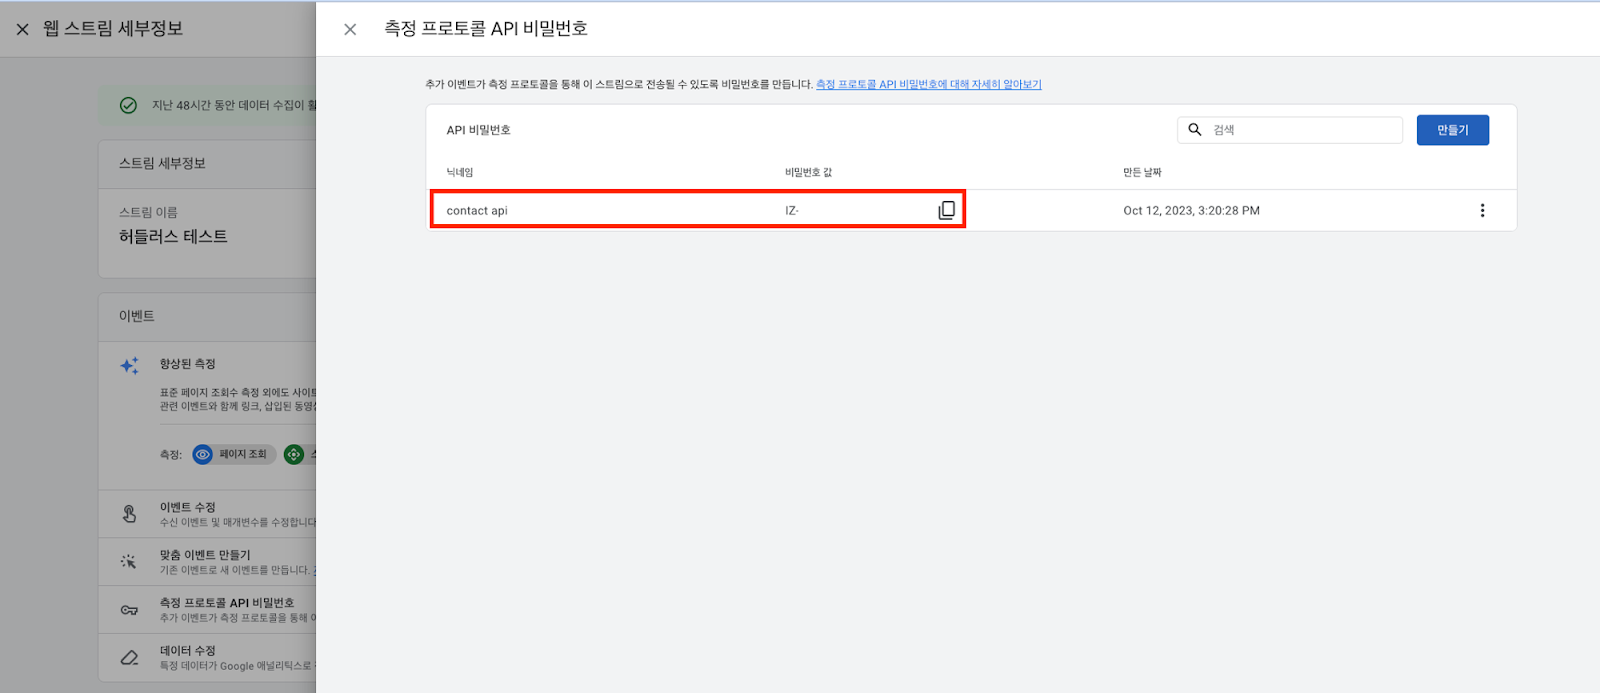Click the 만들기 create button
1600x693 pixels.
pos(1452,130)
